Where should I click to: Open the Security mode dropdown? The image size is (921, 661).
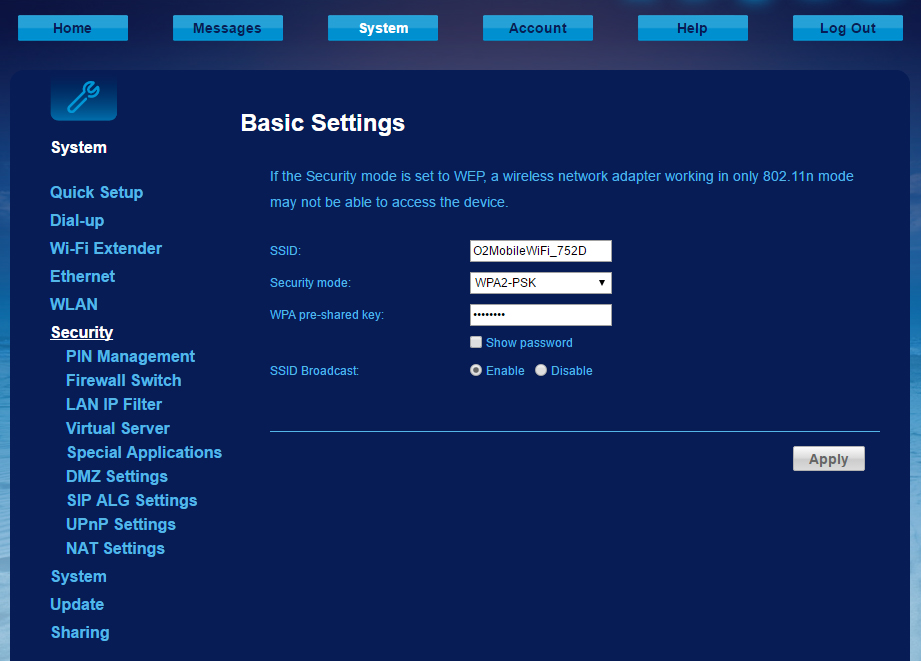(x=540, y=283)
